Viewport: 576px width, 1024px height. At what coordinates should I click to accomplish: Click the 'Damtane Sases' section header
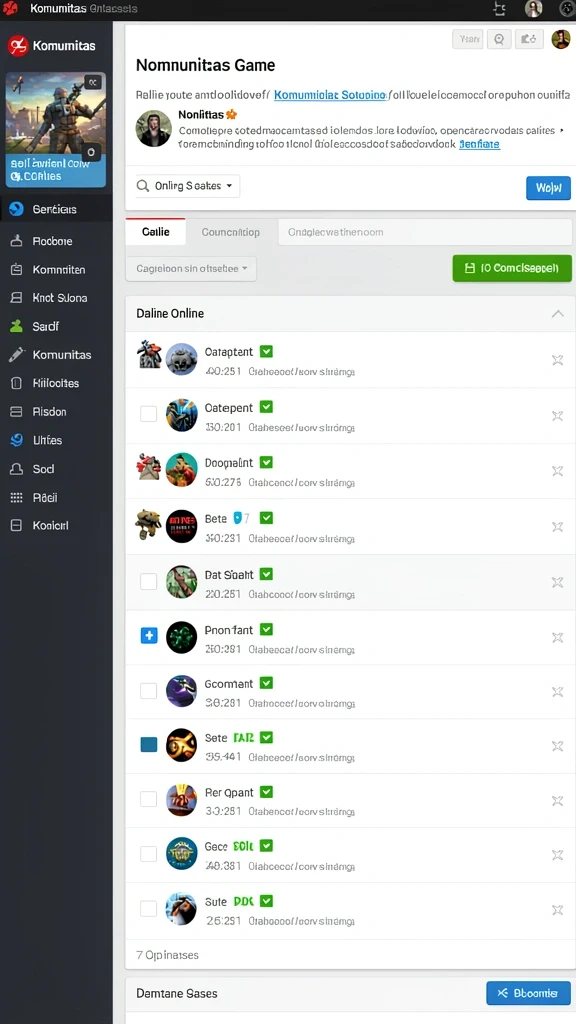pos(177,993)
